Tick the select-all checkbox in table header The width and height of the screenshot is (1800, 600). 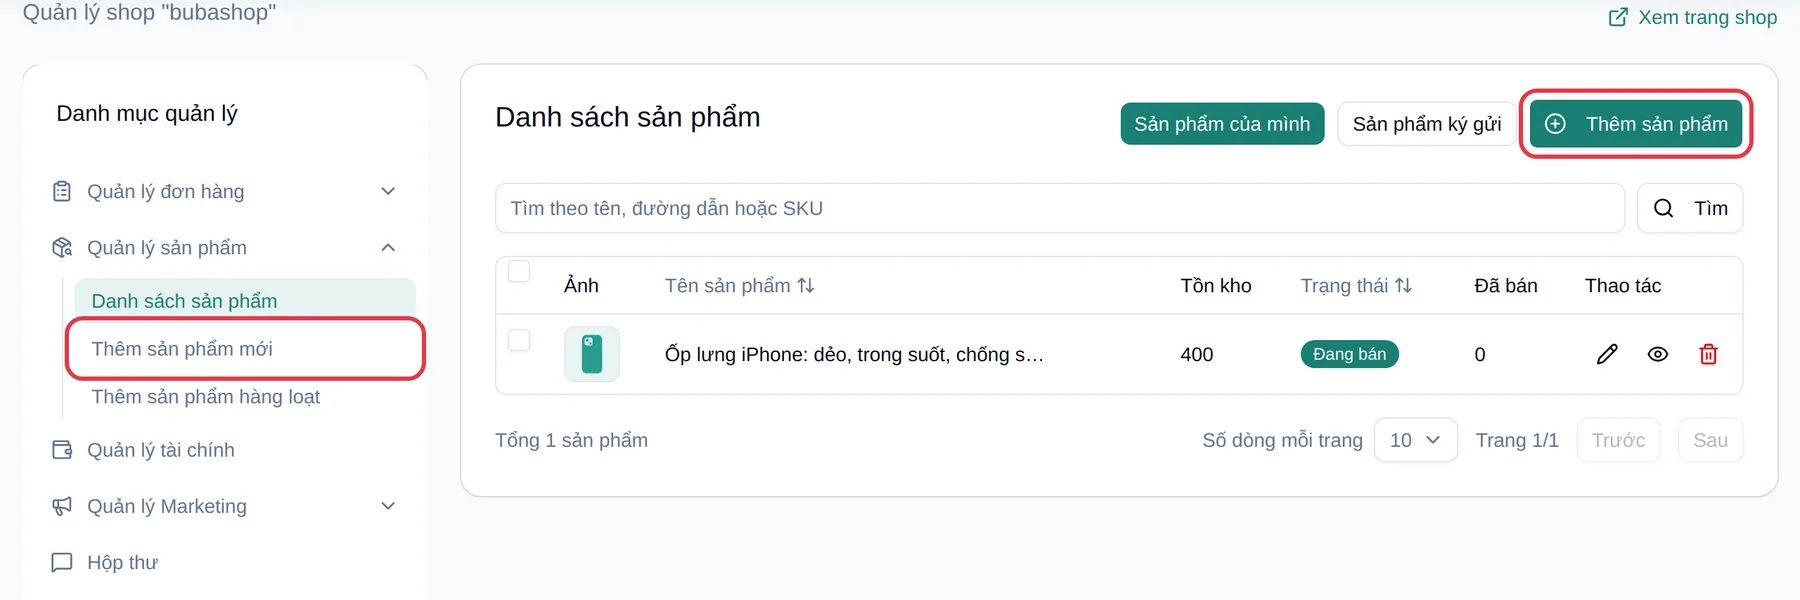coord(519,271)
